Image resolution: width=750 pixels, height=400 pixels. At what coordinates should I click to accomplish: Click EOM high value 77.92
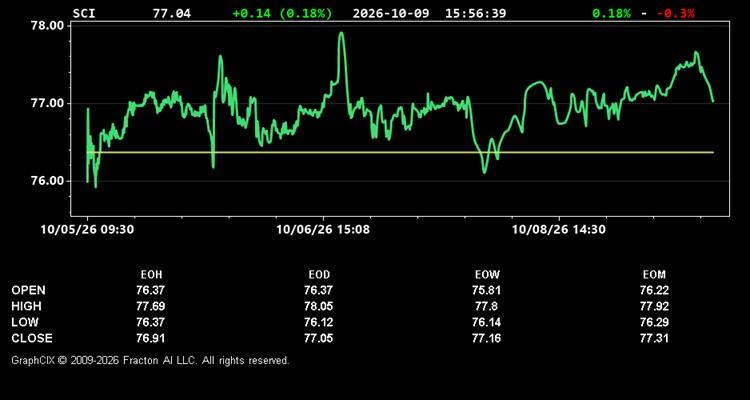pyautogui.click(x=654, y=306)
